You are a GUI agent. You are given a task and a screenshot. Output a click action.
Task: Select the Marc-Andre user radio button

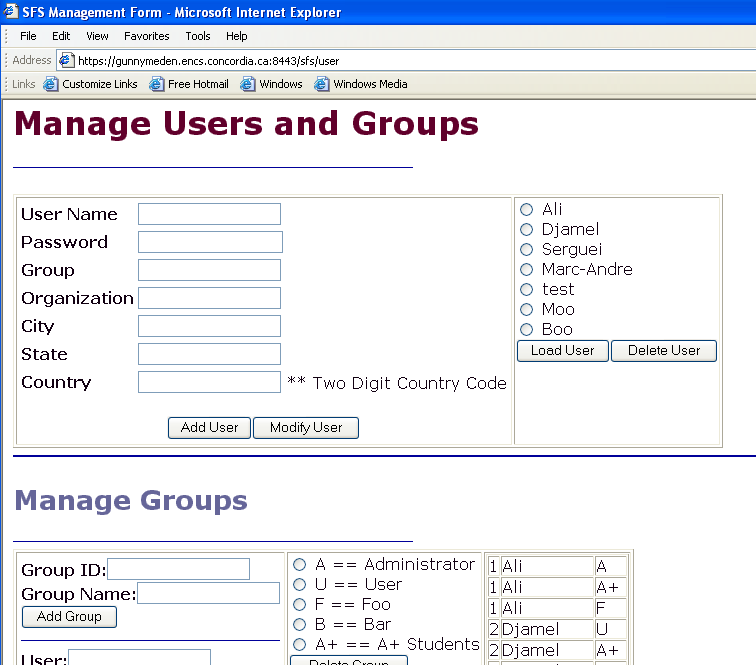526,270
